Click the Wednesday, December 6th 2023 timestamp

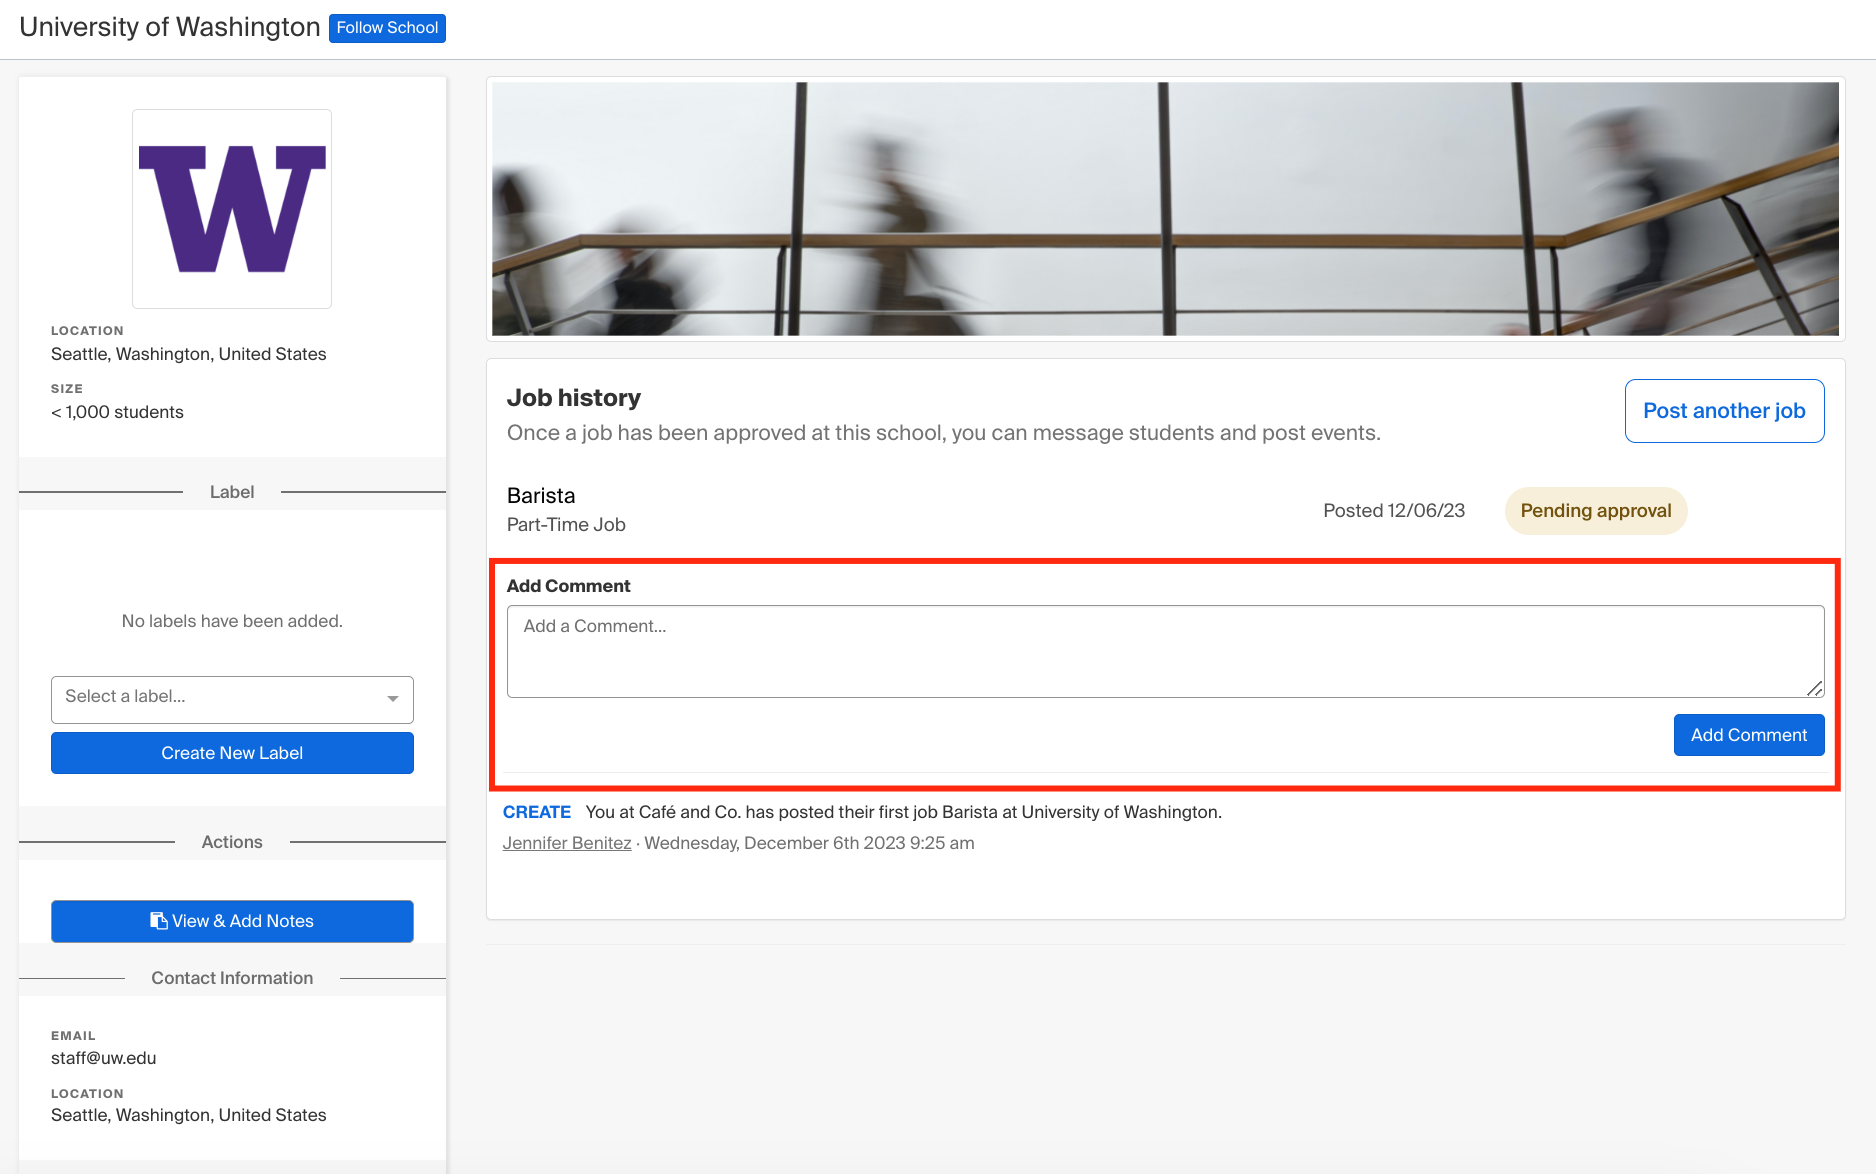coord(809,843)
